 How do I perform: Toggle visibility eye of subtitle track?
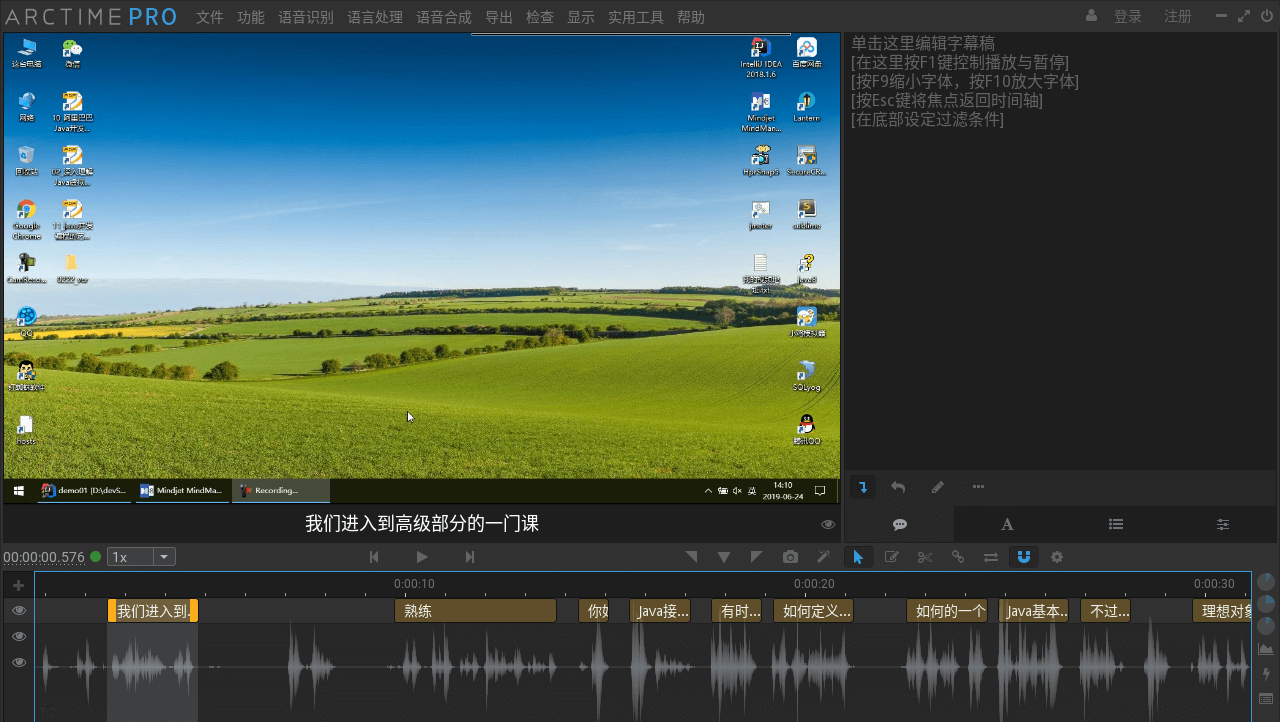(x=18, y=611)
